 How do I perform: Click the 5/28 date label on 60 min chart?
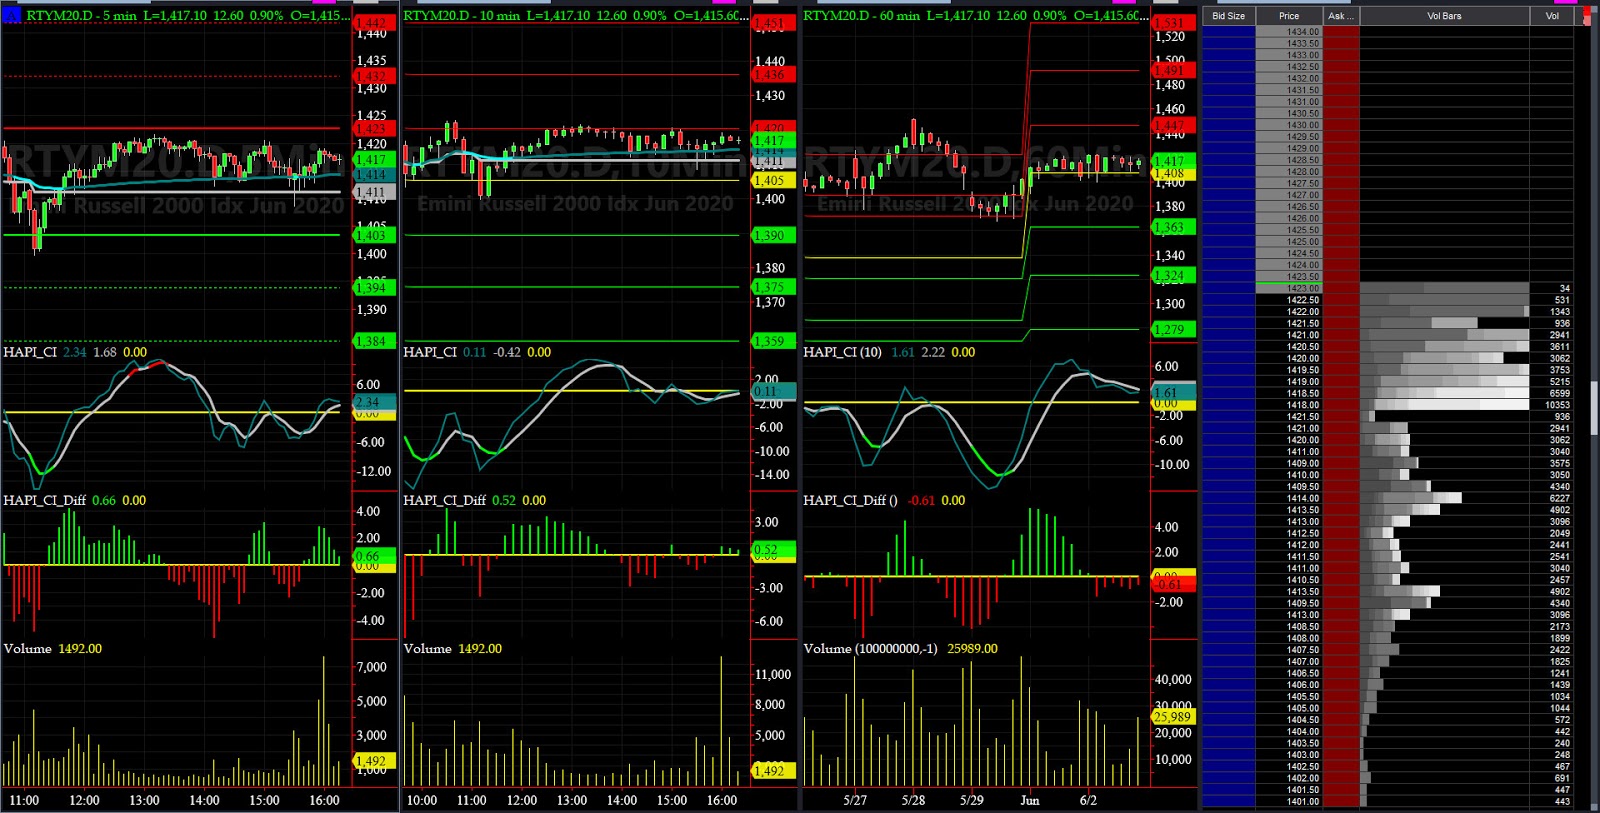click(913, 800)
